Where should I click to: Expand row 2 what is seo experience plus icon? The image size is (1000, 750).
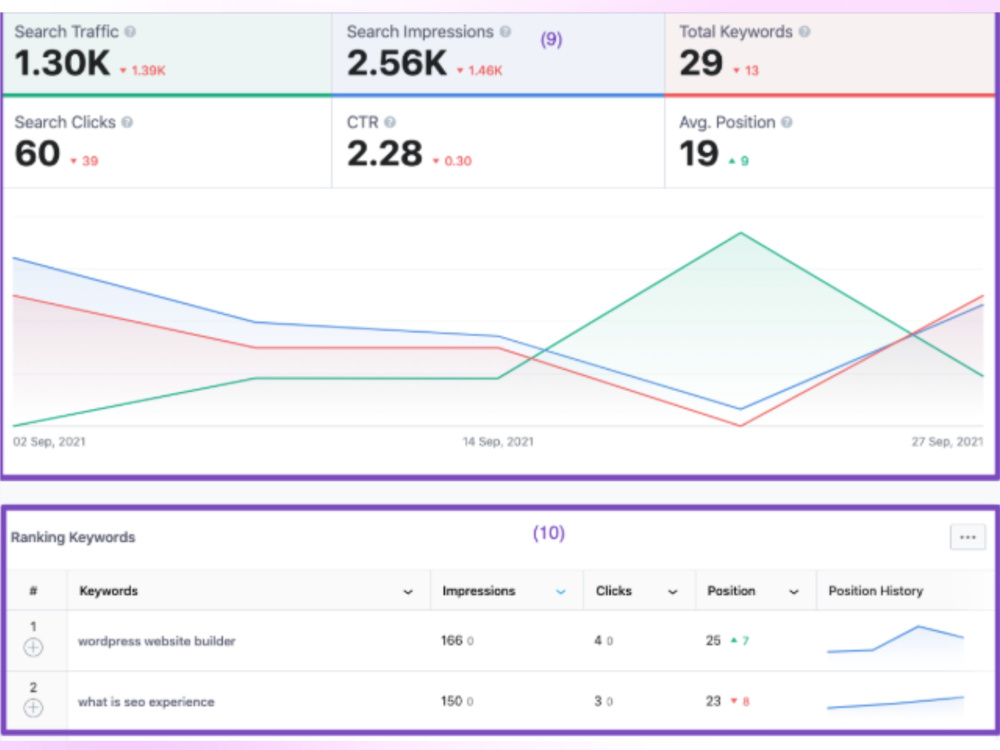click(33, 708)
